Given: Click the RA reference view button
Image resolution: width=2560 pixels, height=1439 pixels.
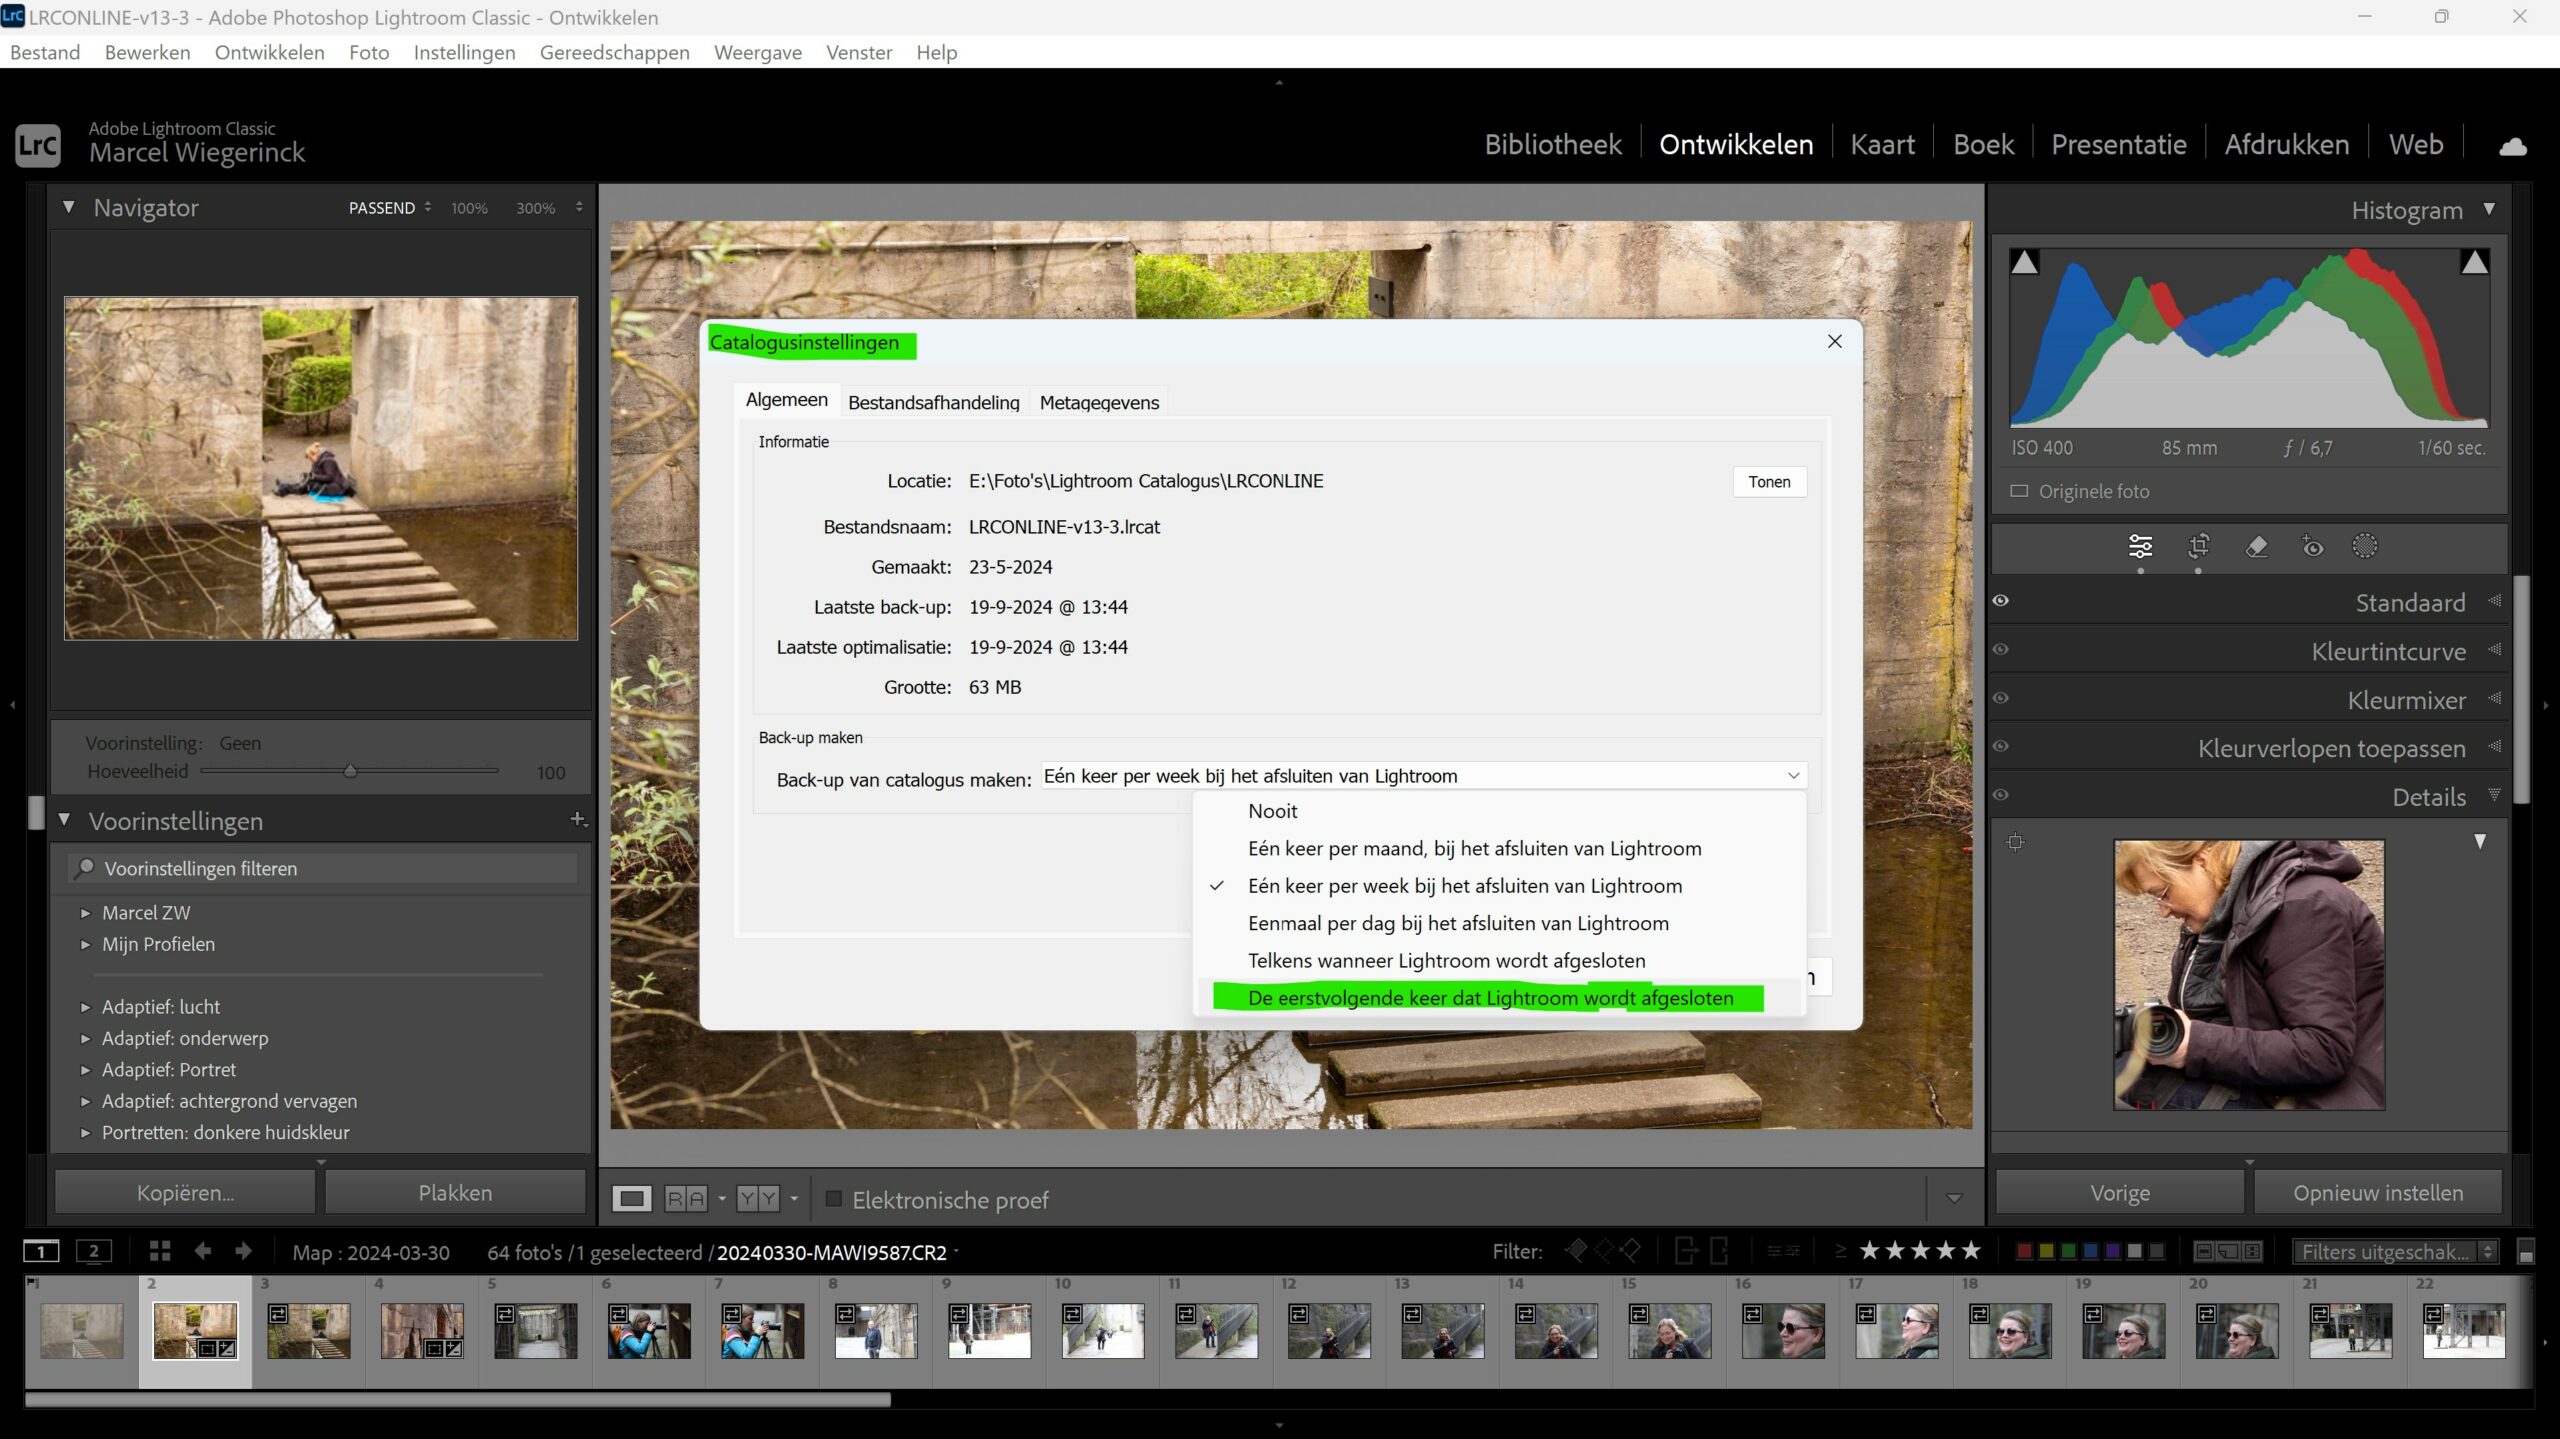Looking at the screenshot, I should coord(686,1198).
